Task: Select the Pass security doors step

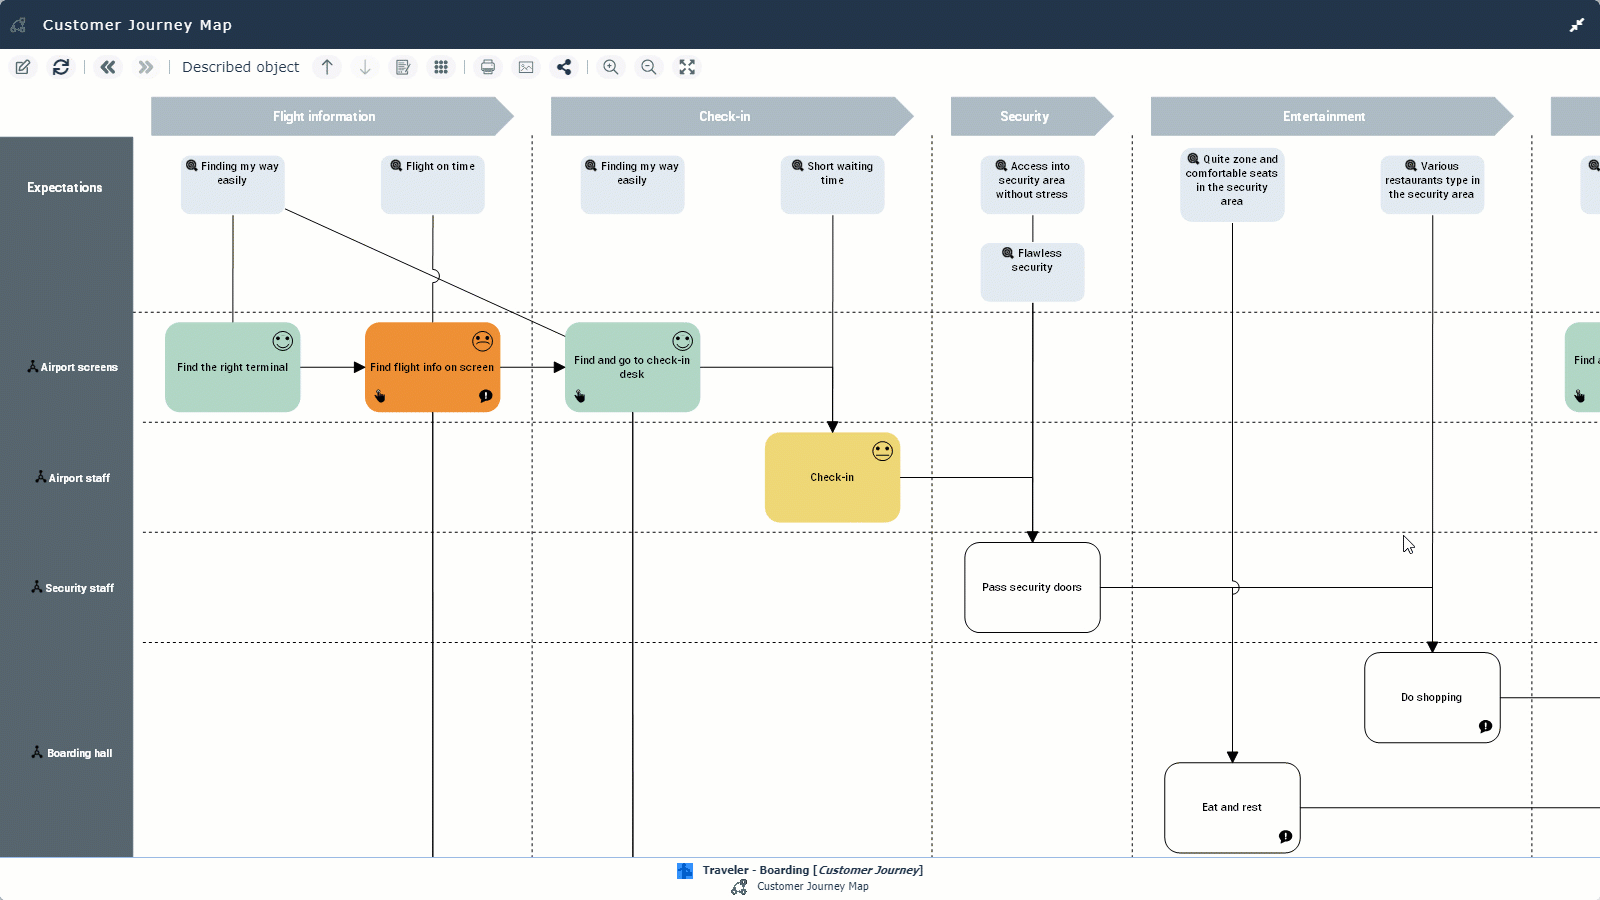Action: [x=1033, y=587]
